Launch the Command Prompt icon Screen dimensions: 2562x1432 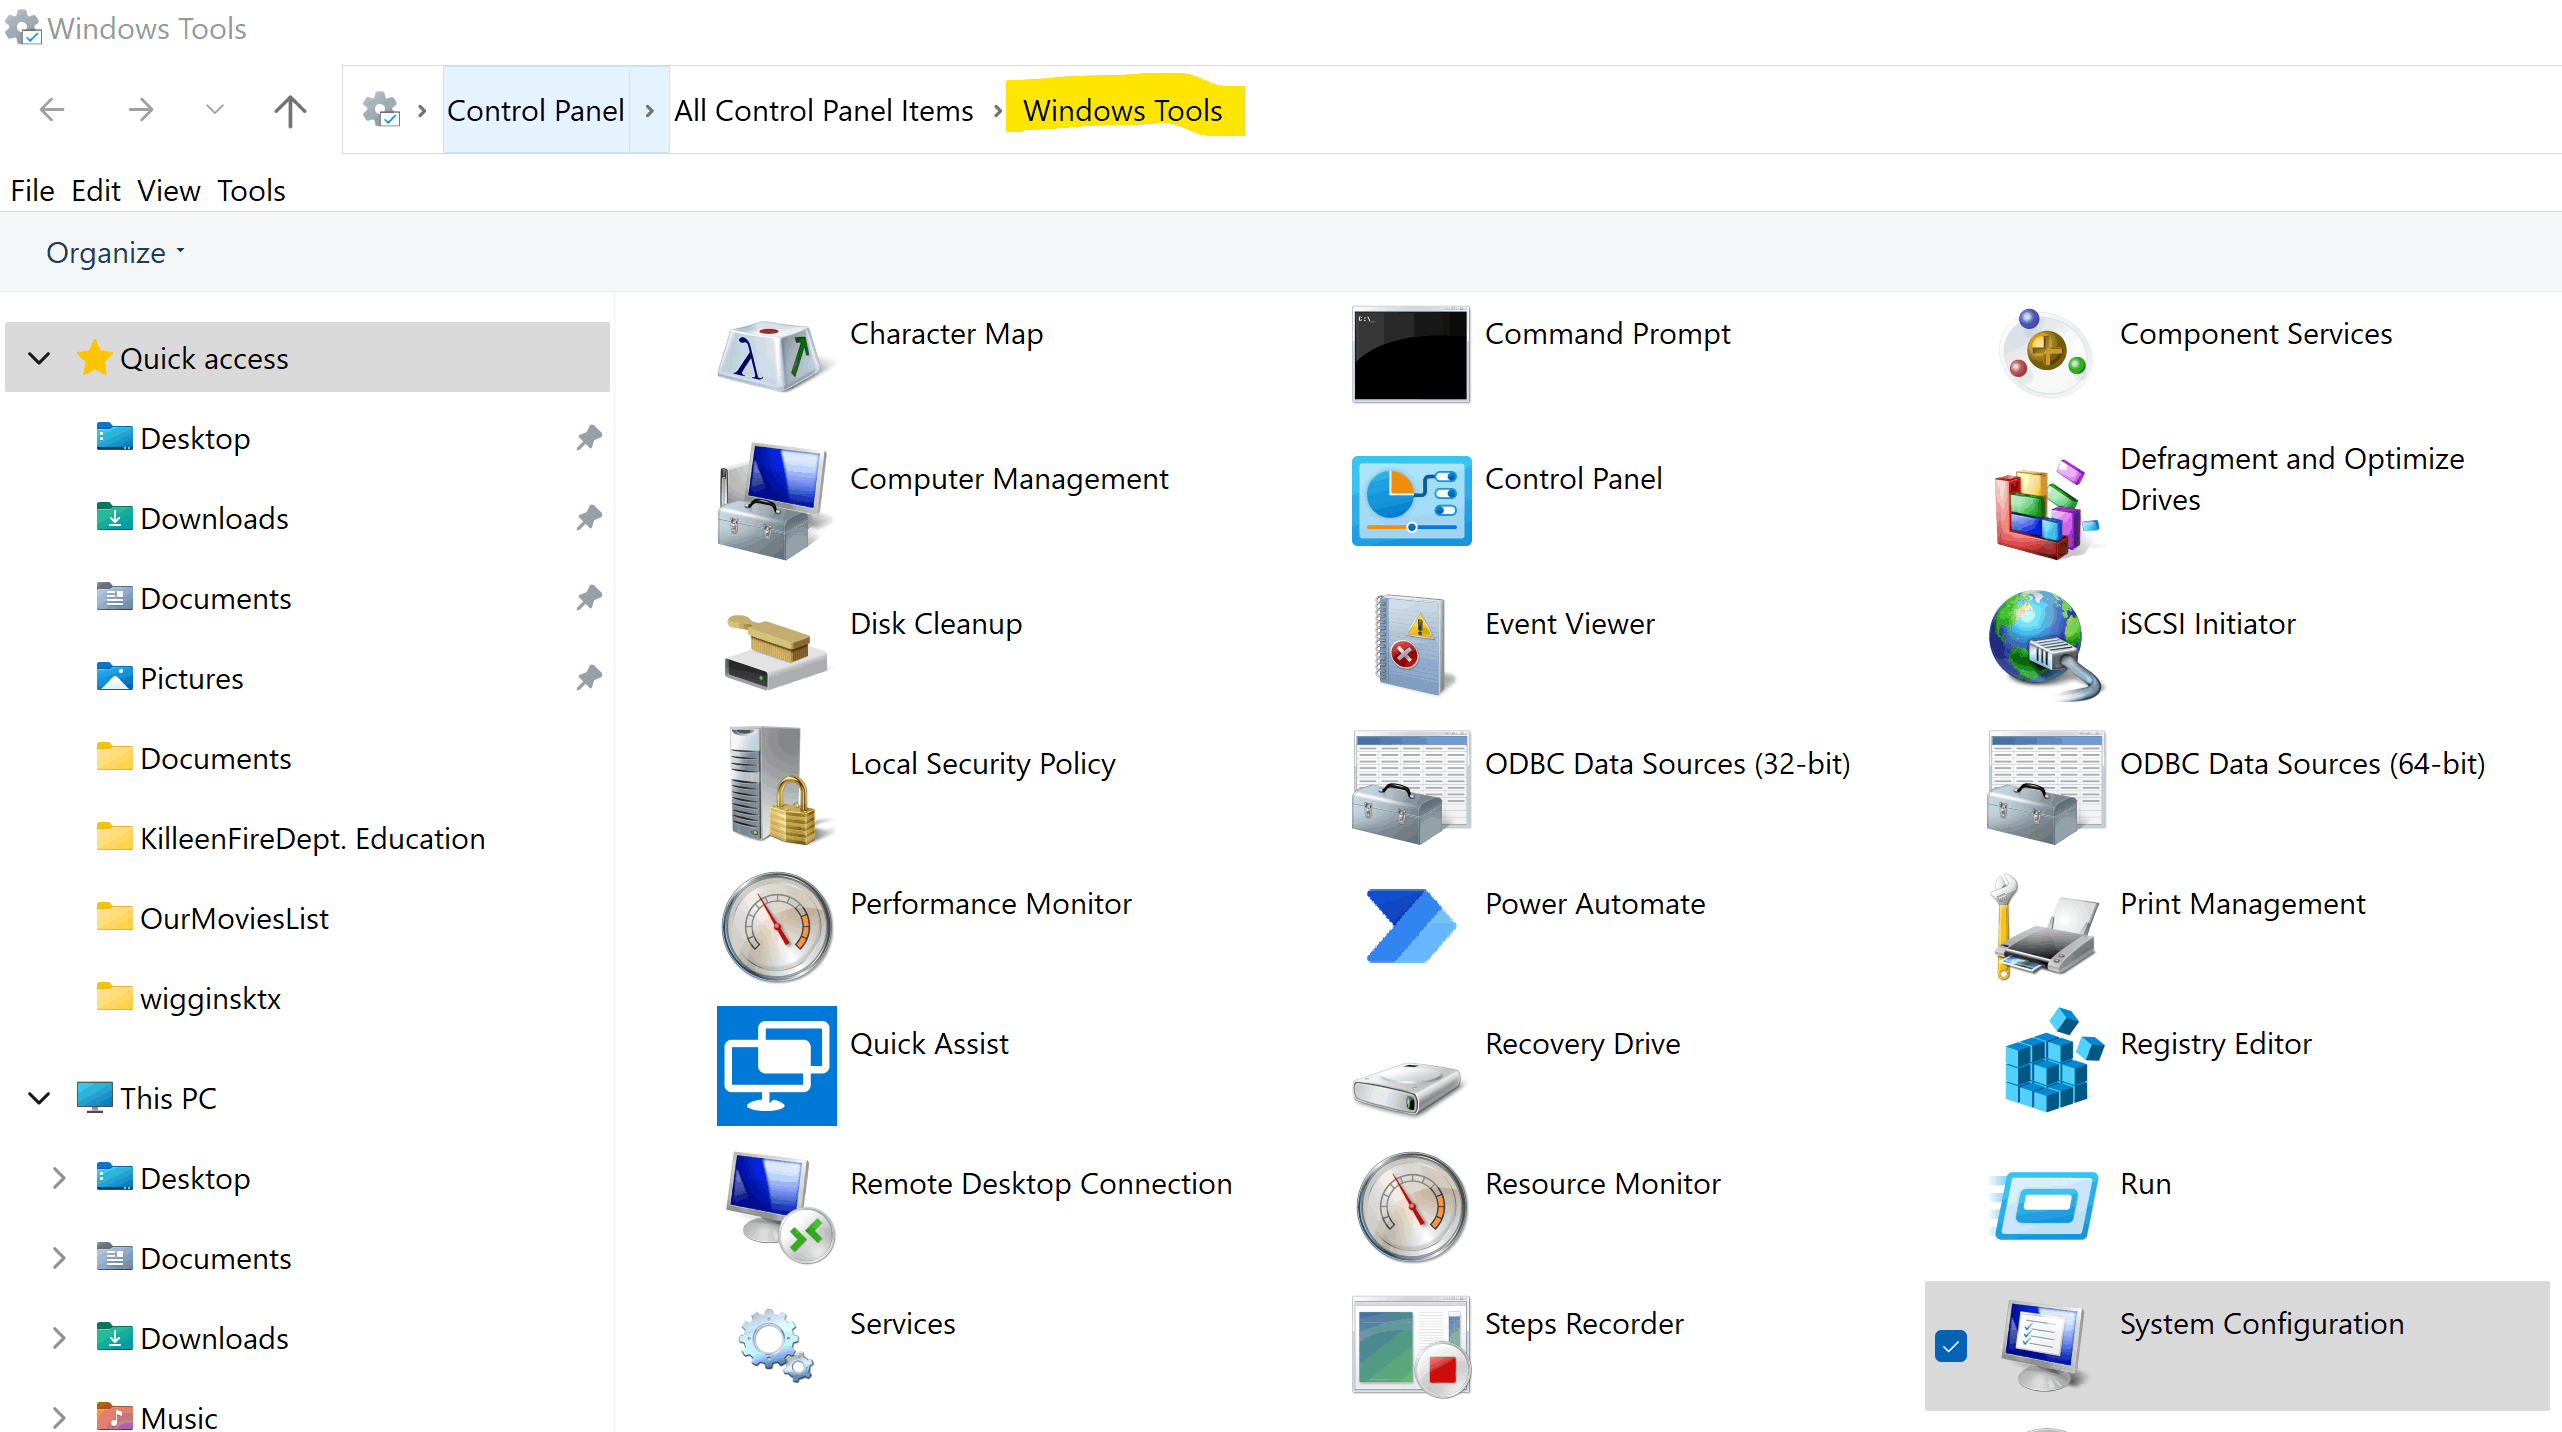click(x=1410, y=355)
